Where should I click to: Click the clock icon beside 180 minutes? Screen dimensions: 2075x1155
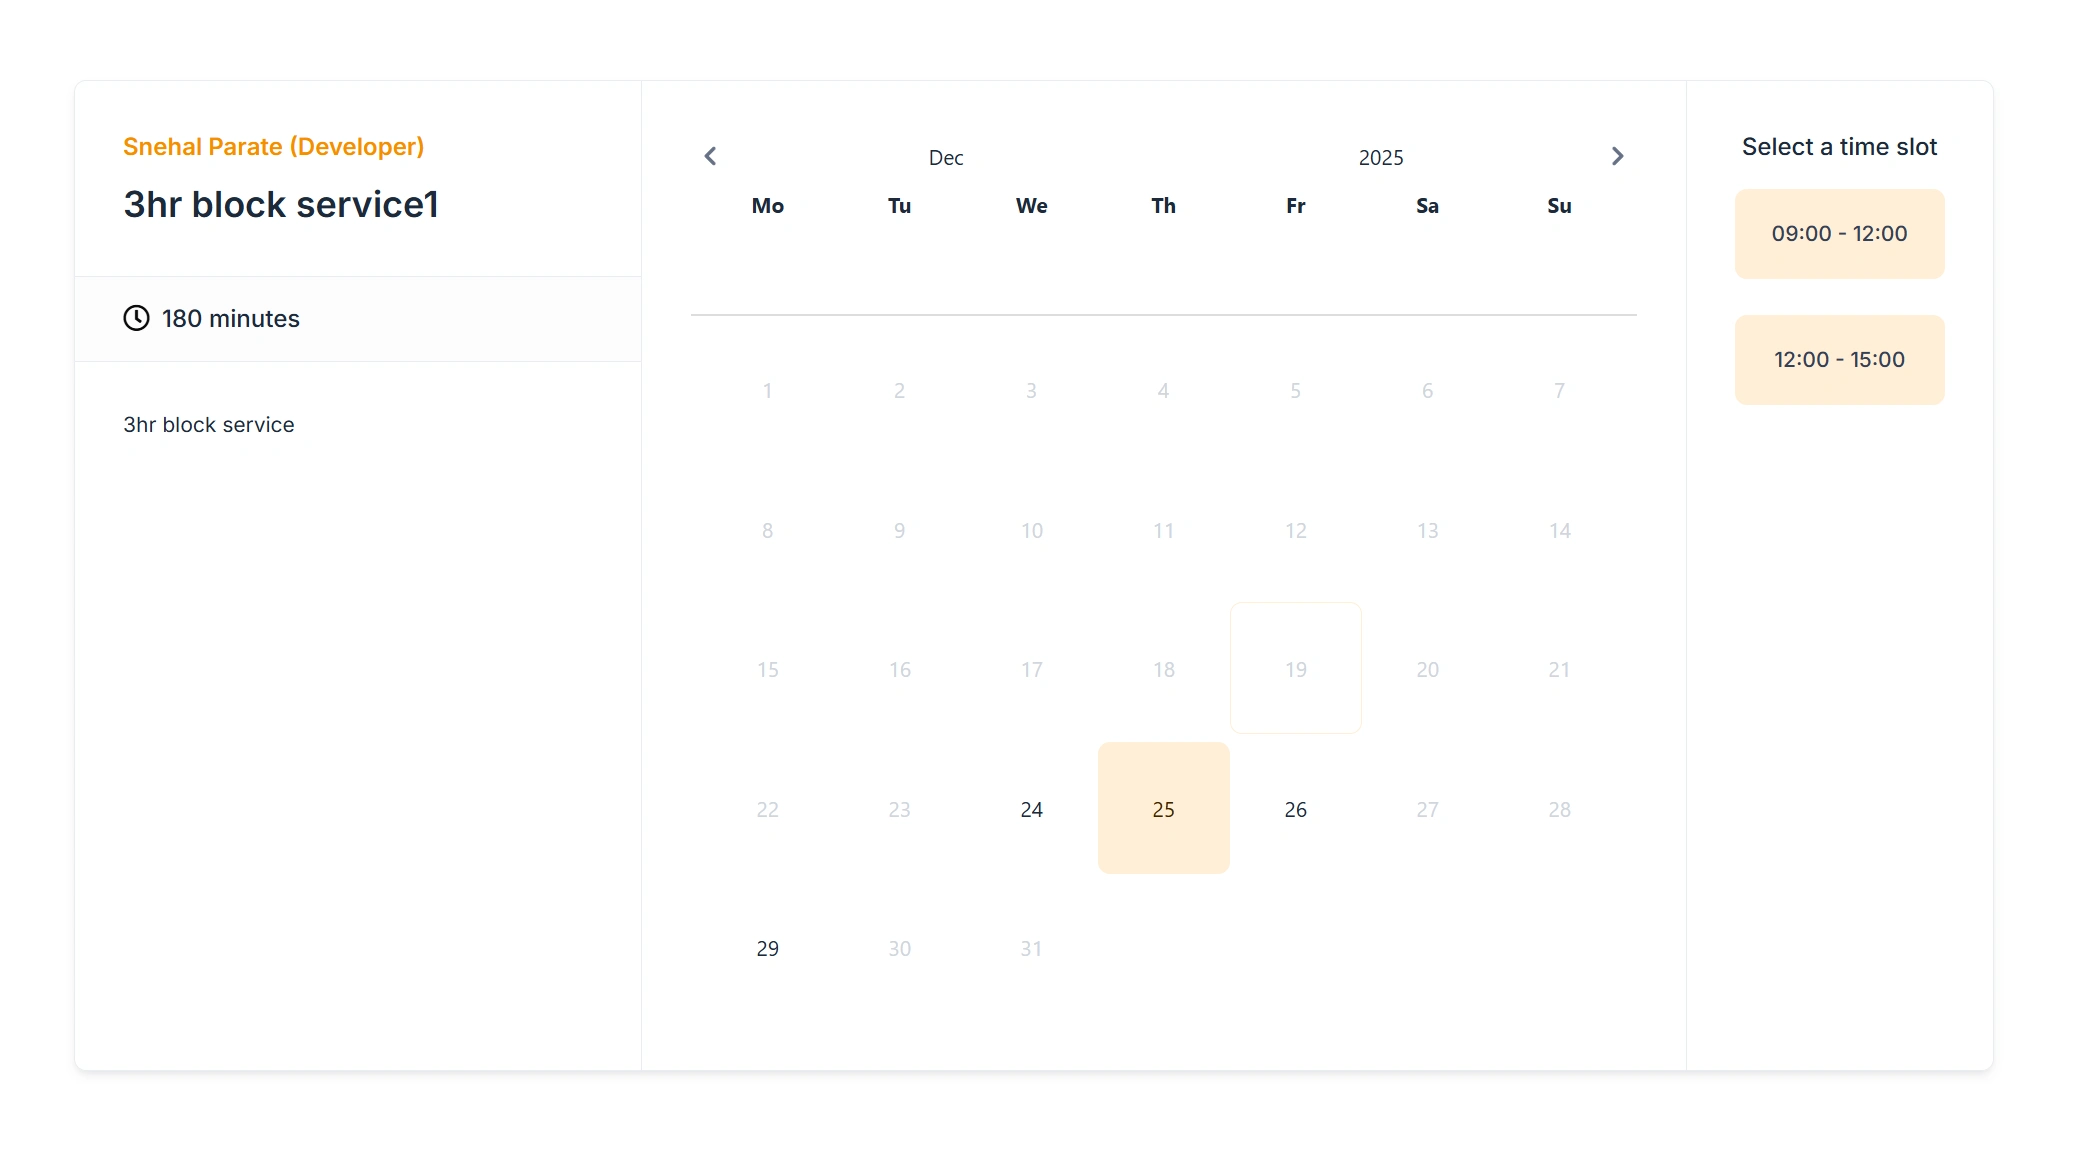point(136,318)
